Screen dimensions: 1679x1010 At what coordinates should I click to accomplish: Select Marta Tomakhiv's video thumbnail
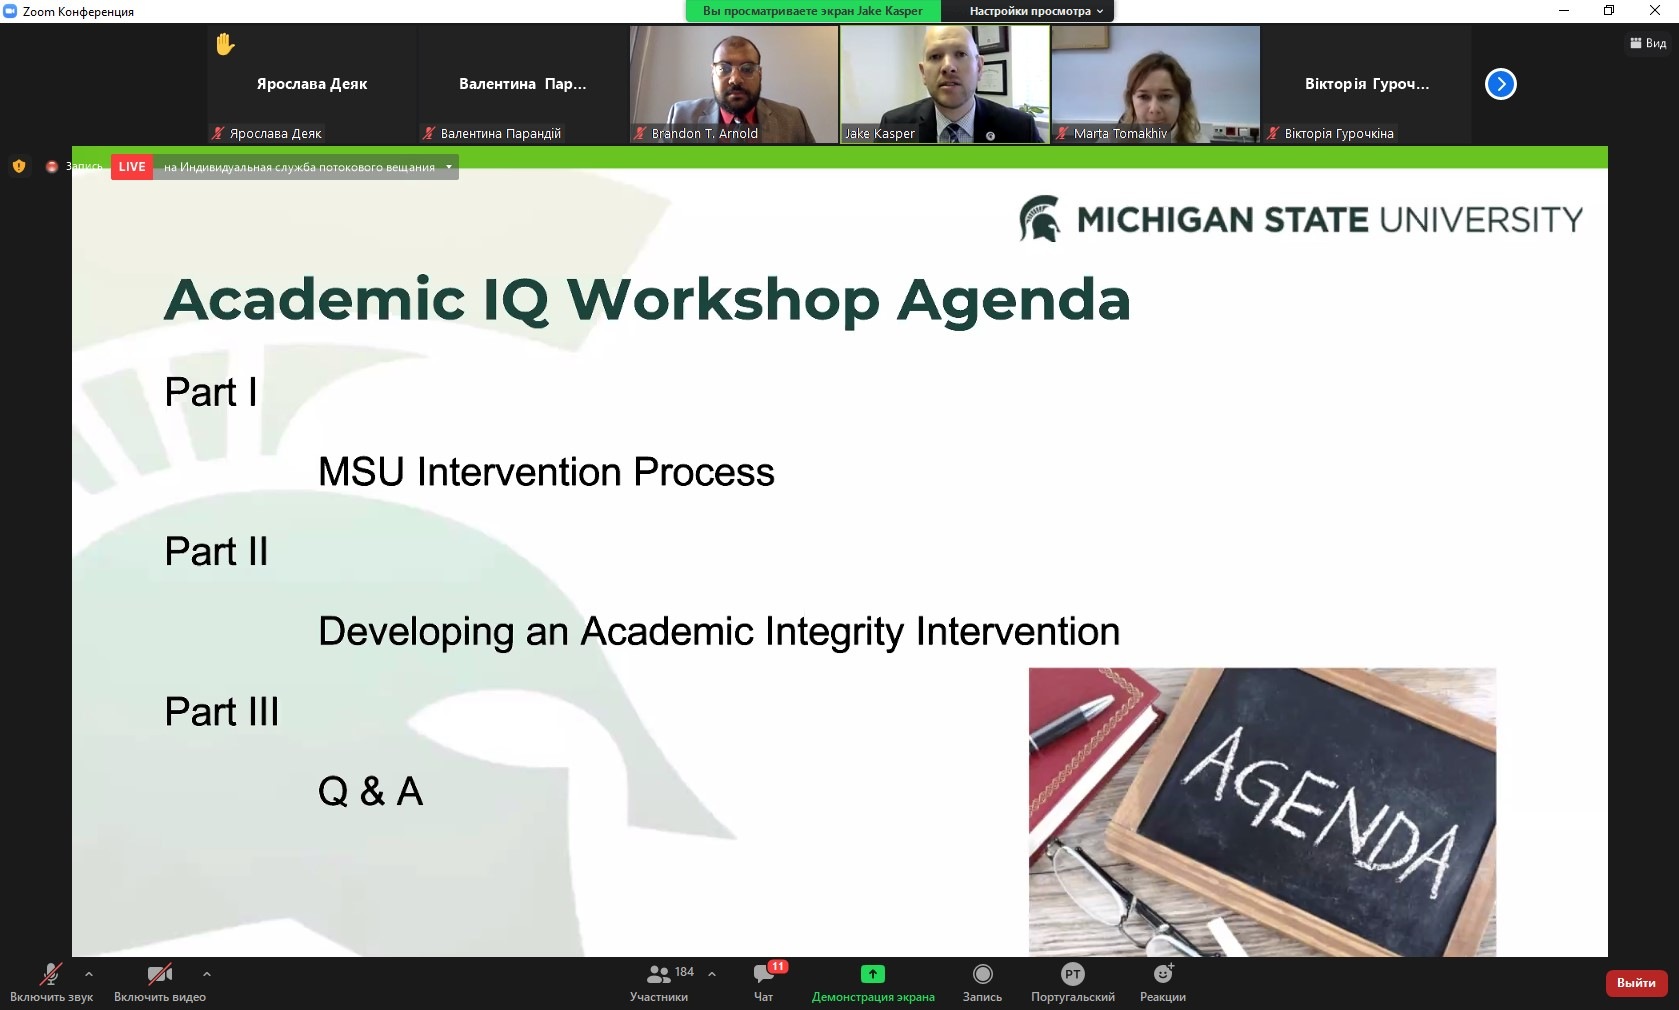(1155, 84)
